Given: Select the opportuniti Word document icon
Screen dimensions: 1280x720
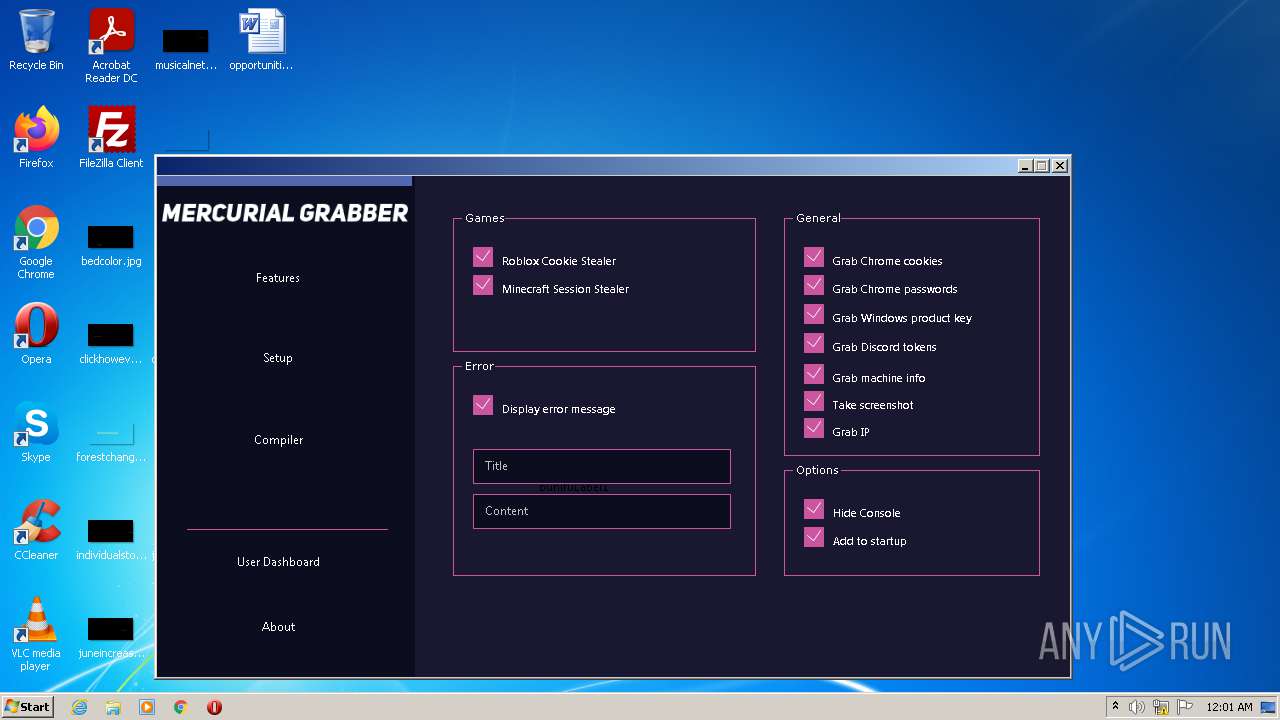Looking at the screenshot, I should point(261,40).
